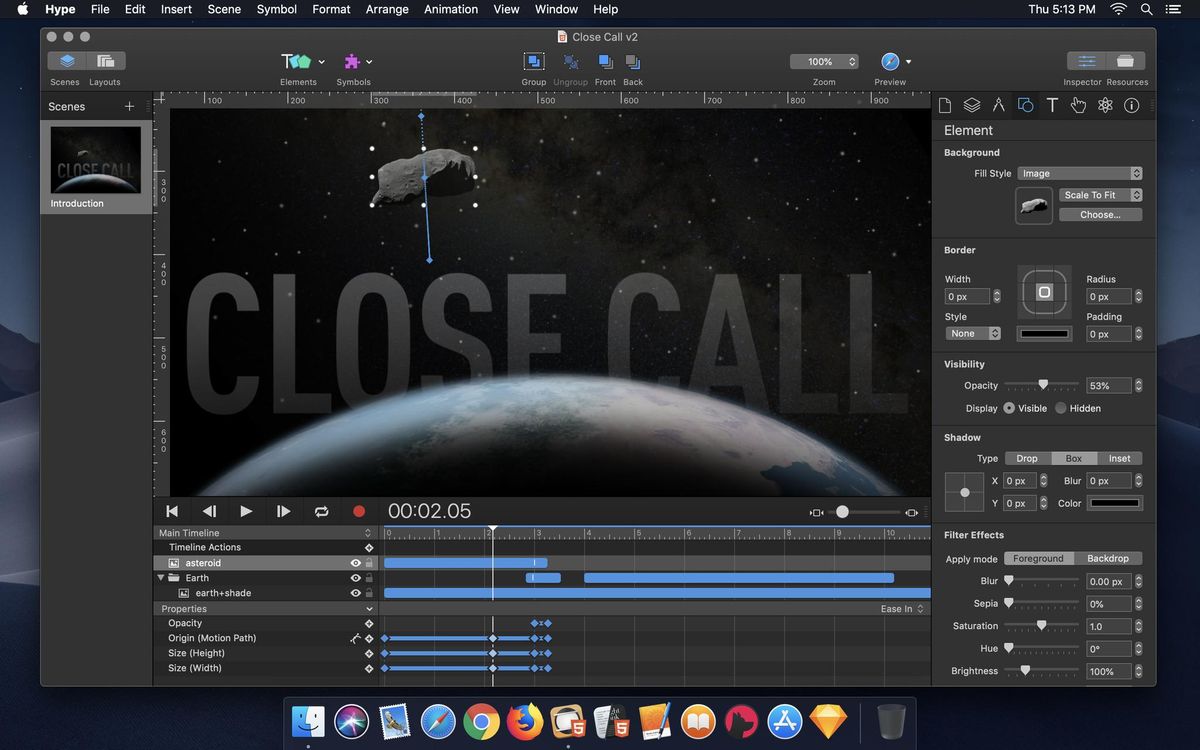Click the Group icon in the toolbar
The height and width of the screenshot is (750, 1200).
tap(533, 62)
